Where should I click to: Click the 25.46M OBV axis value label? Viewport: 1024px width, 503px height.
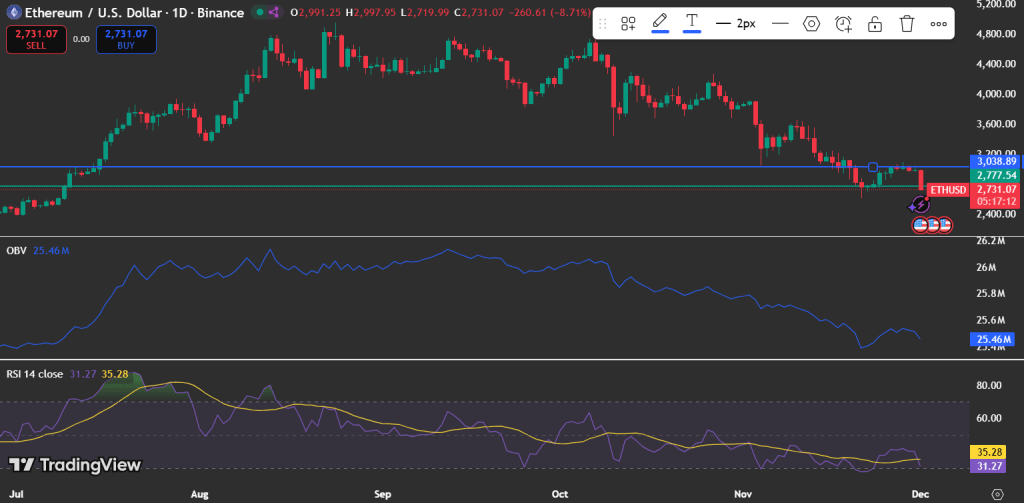(992, 339)
